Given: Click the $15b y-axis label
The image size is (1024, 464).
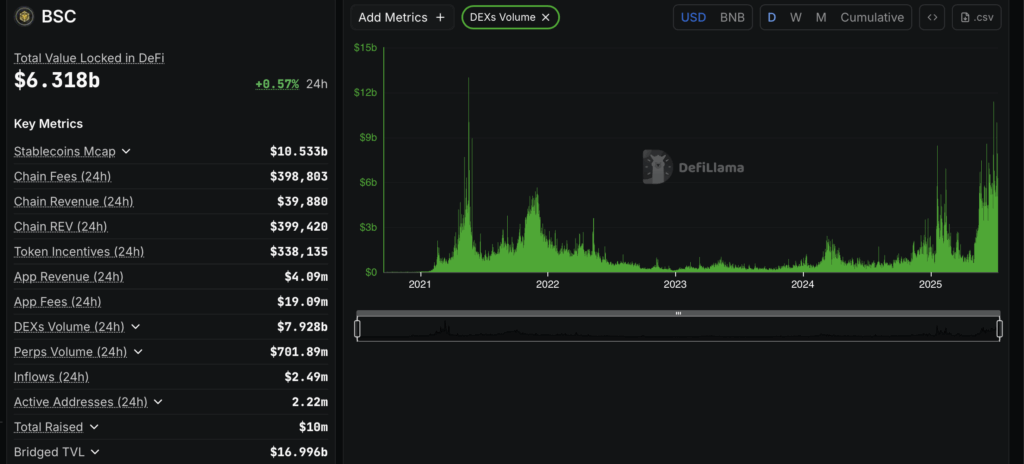Looking at the screenshot, I should pos(364,47).
